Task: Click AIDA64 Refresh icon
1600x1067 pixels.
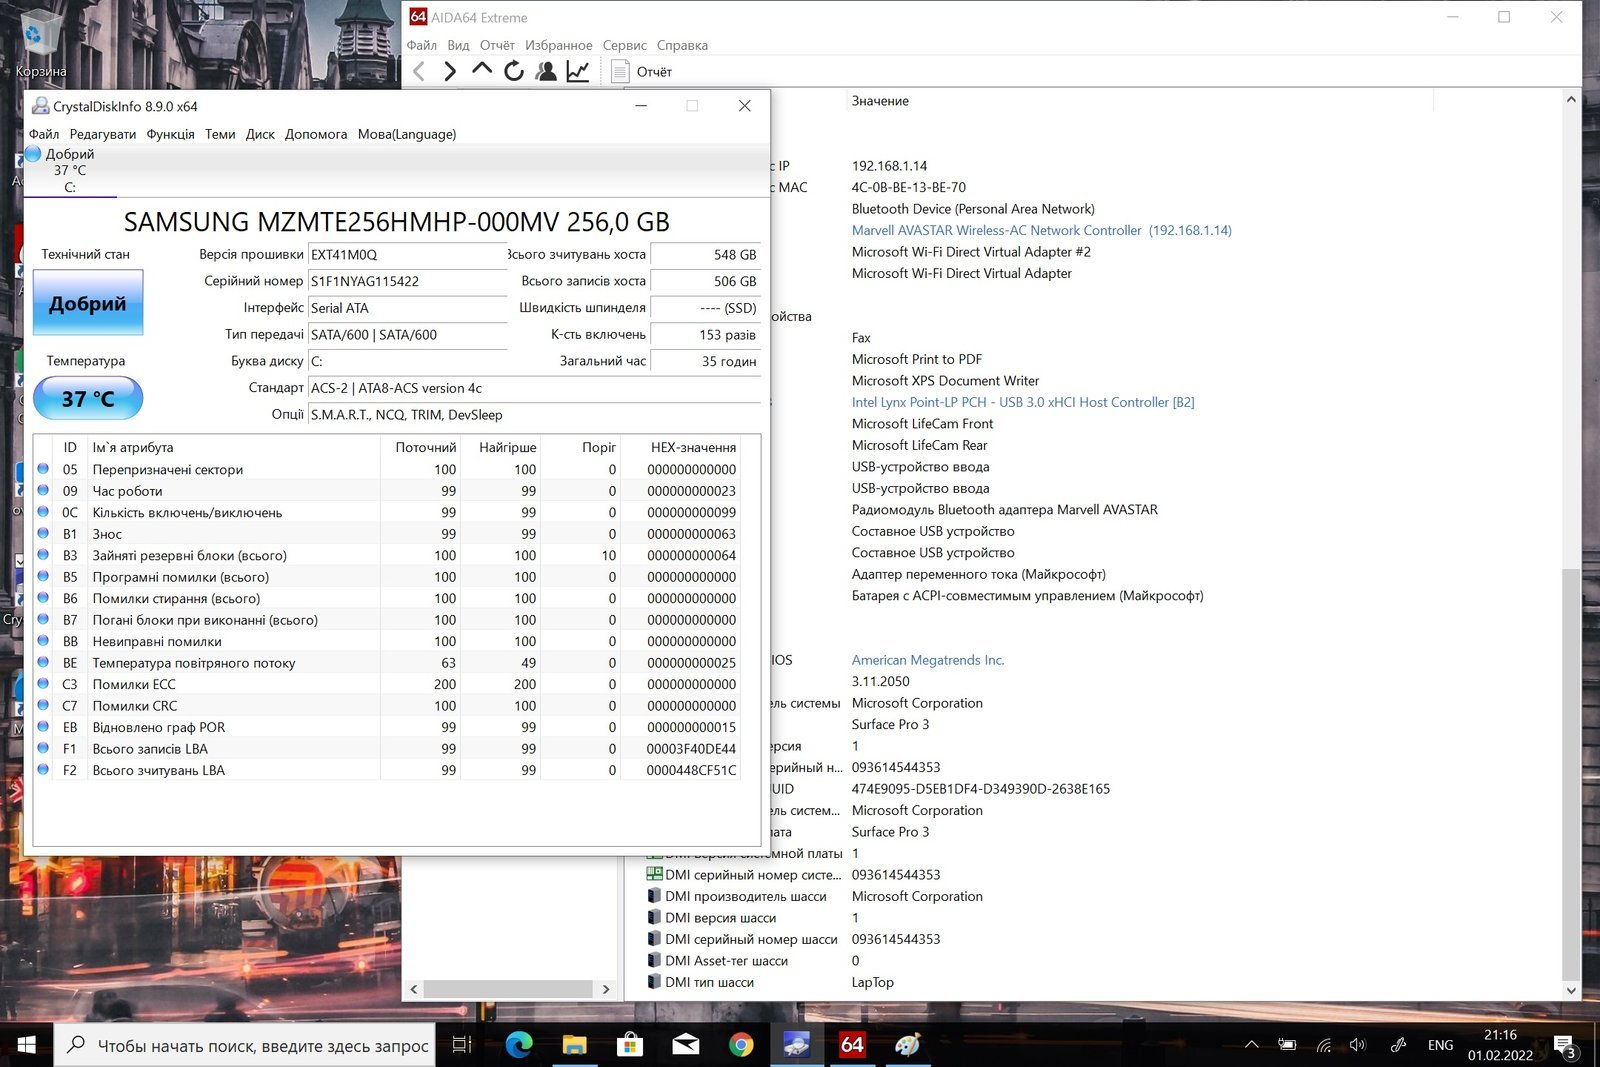Action: pos(514,71)
